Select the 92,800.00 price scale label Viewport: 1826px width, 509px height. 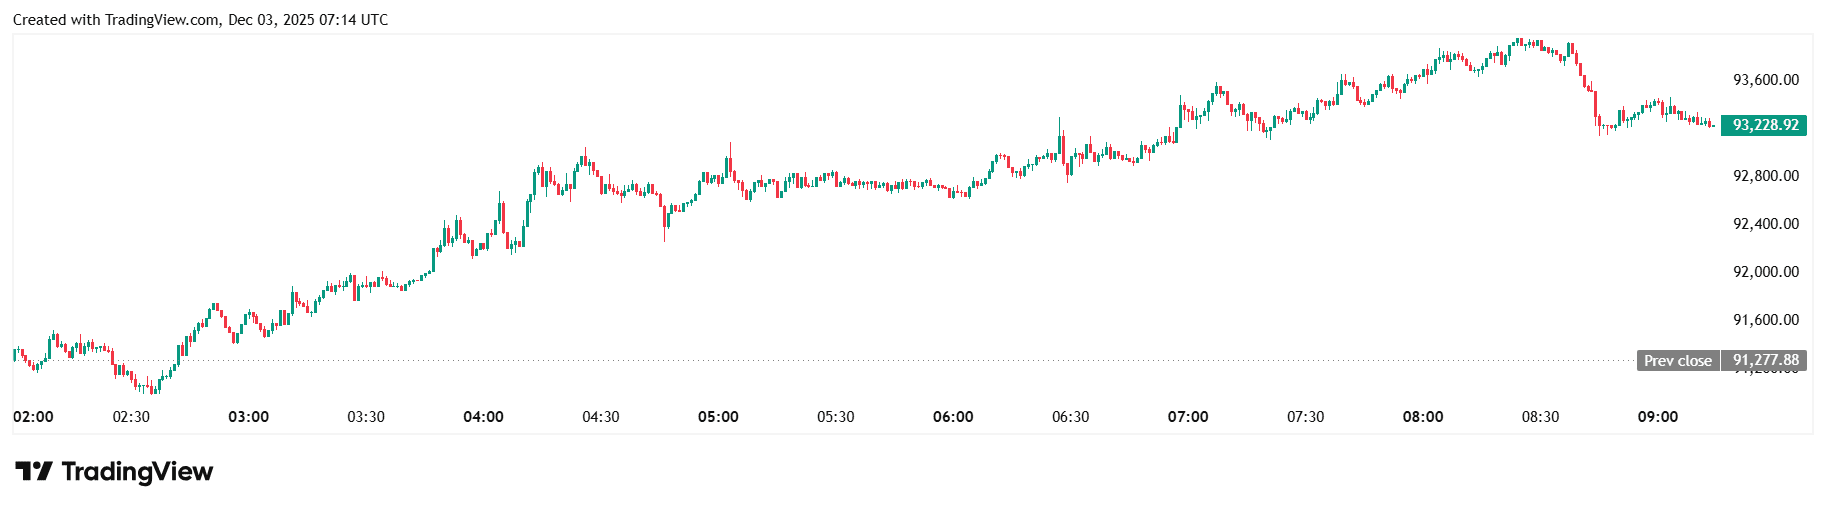pyautogui.click(x=1765, y=176)
